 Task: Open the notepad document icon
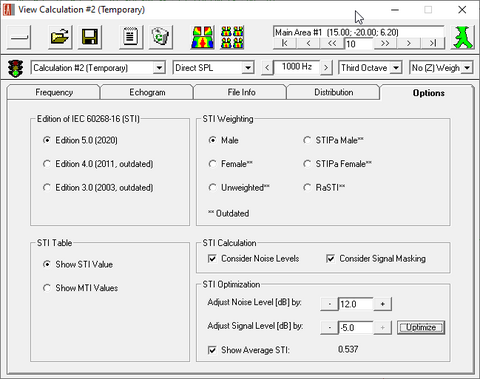click(131, 37)
